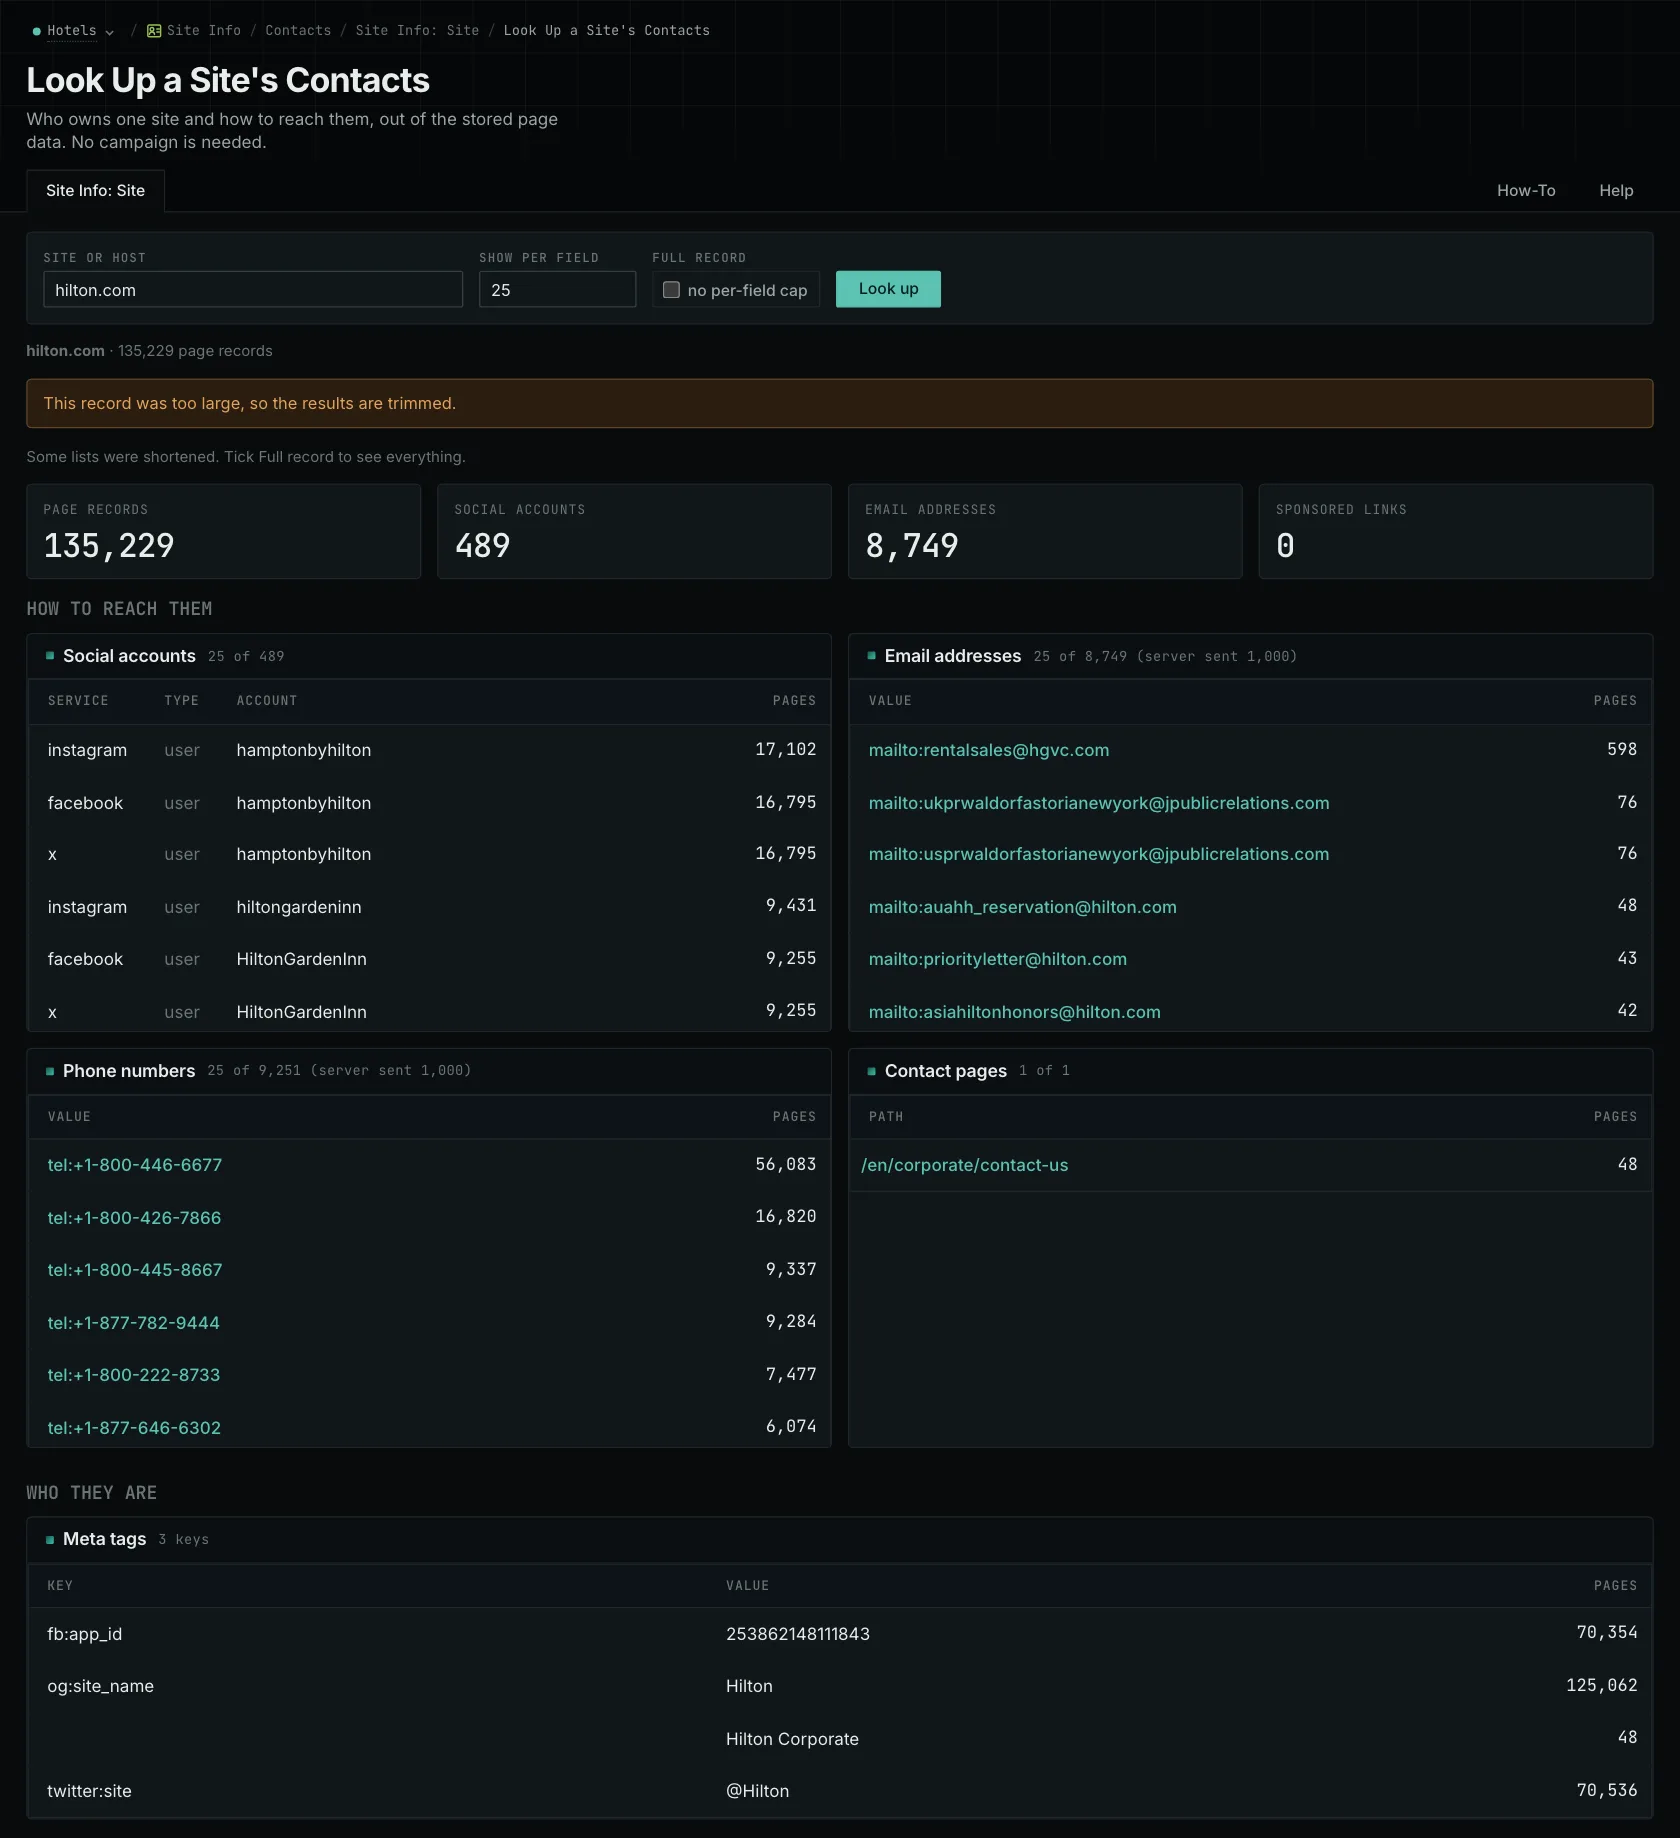Click the Contact pages panel heading

945,1071
